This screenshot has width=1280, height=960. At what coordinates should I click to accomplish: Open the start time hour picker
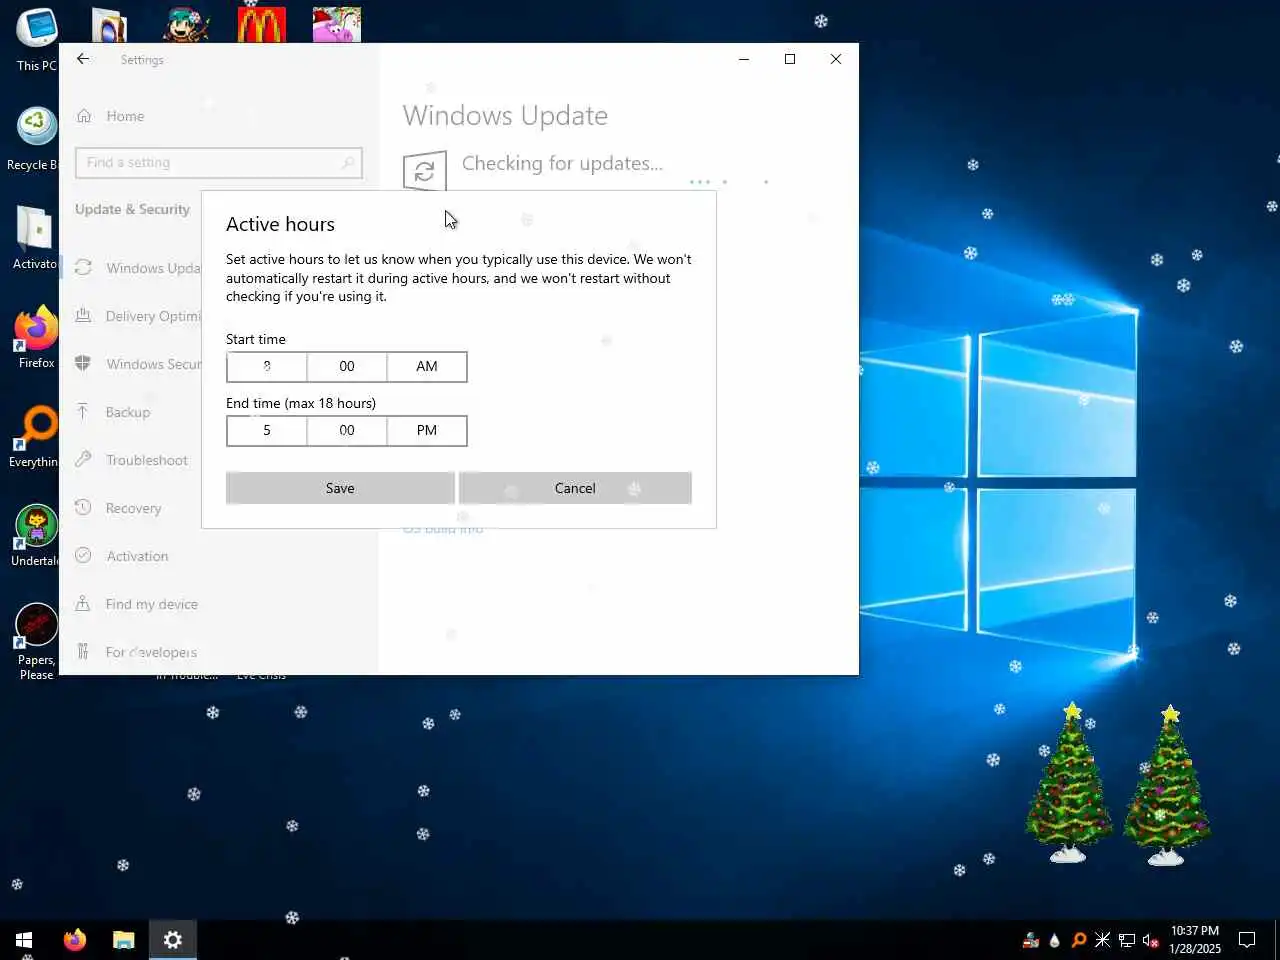pyautogui.click(x=267, y=366)
